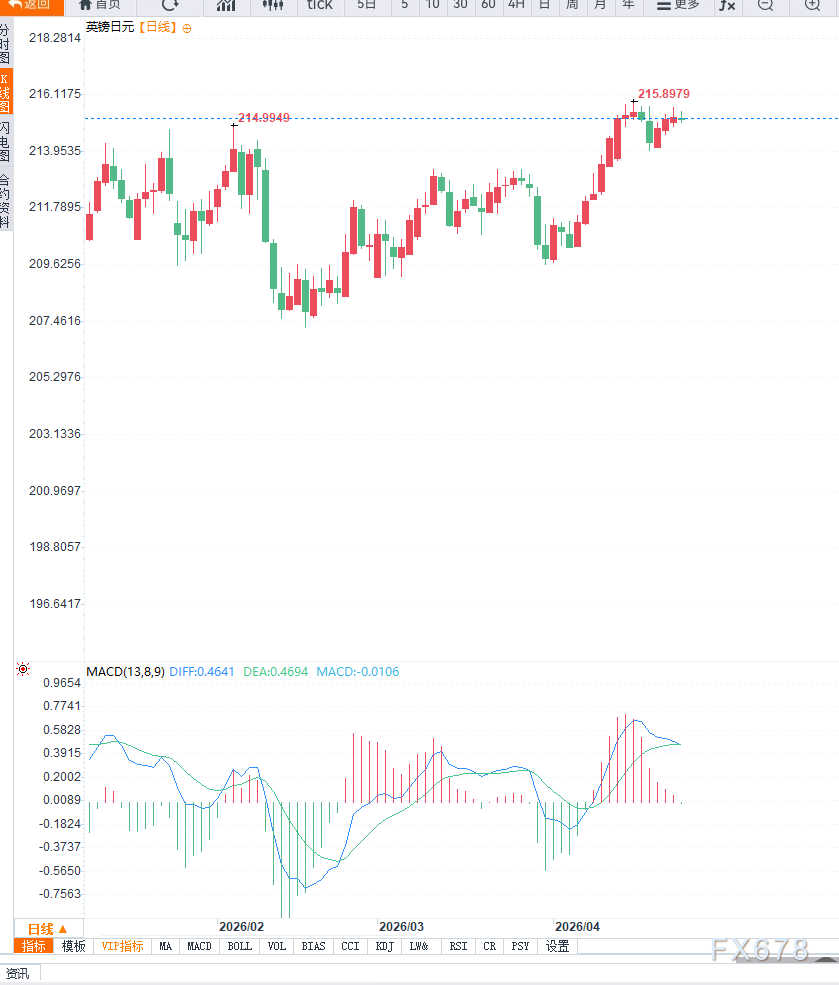Click the refresh icon in top toolbar
Image resolution: width=839 pixels, height=985 pixels.
(170, 5)
